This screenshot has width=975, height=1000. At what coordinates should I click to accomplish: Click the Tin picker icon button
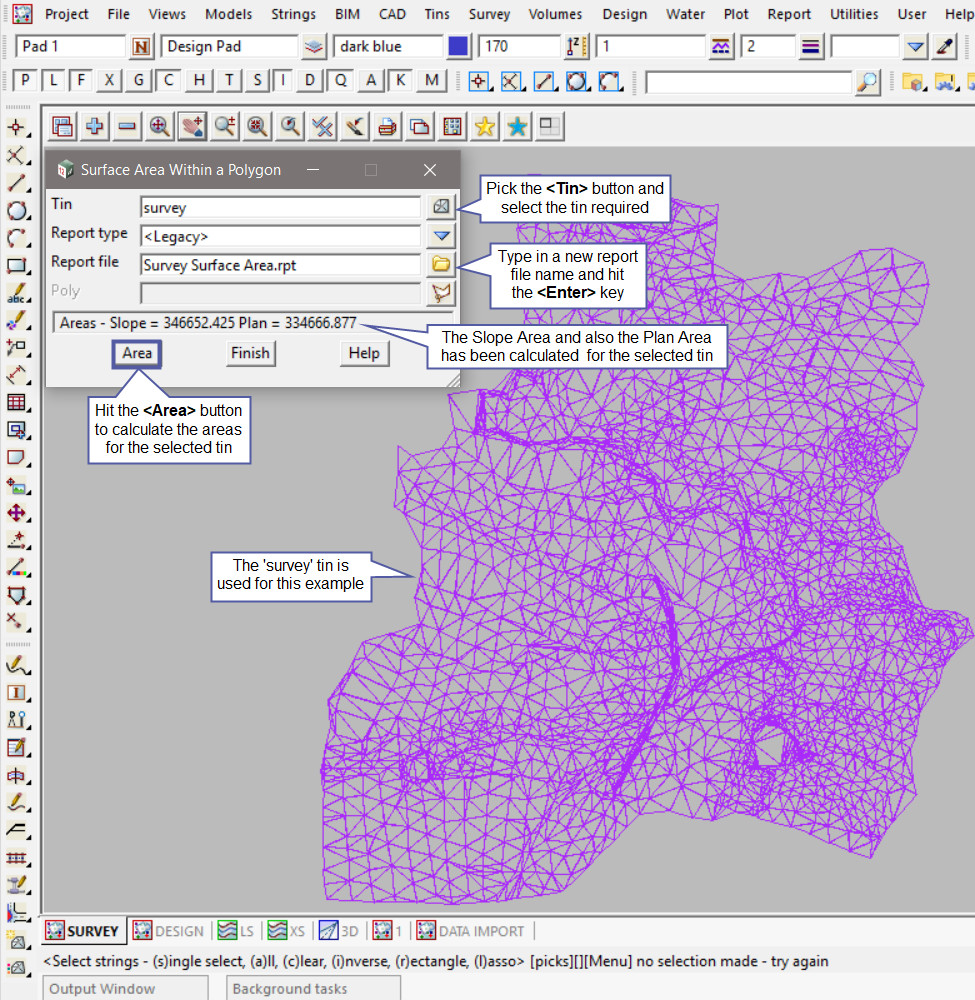click(441, 207)
